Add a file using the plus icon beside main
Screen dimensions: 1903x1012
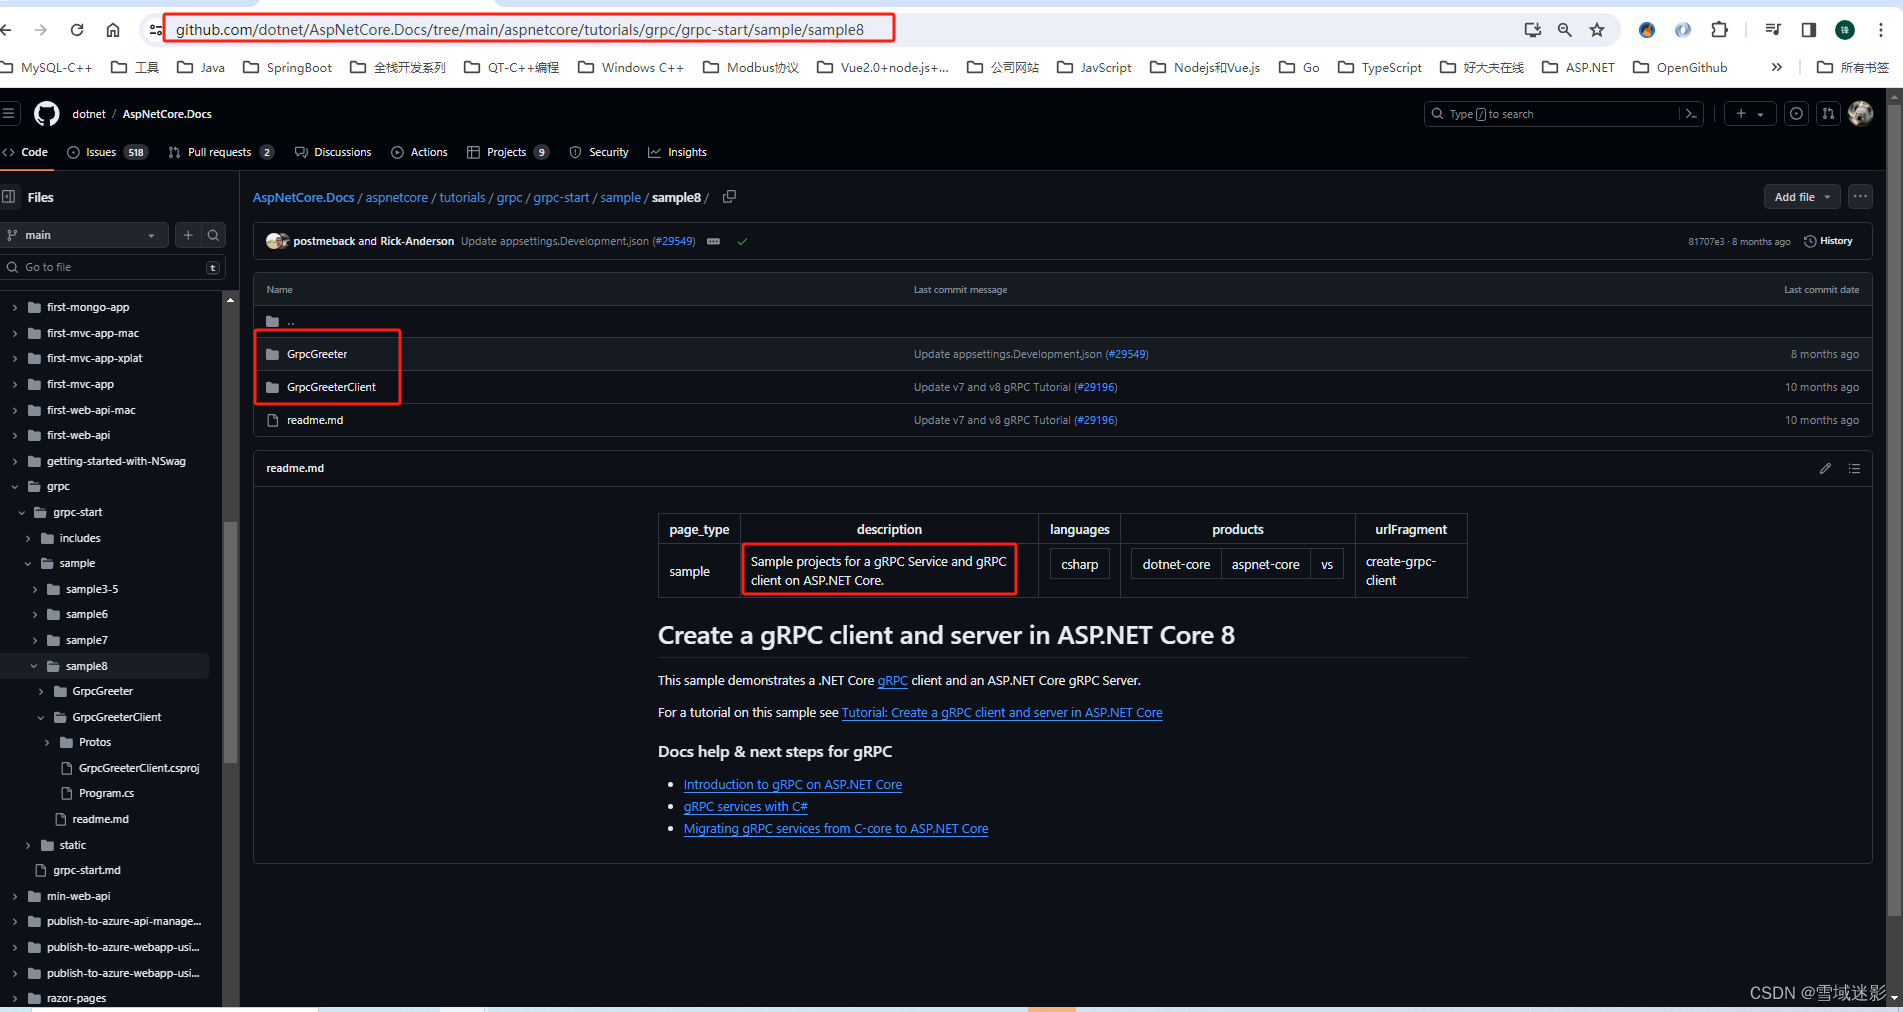click(x=187, y=235)
